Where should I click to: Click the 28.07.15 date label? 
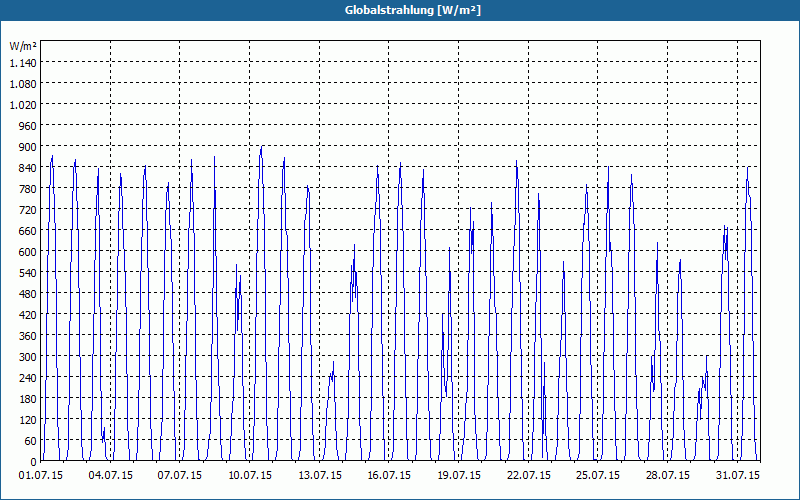[x=668, y=476]
